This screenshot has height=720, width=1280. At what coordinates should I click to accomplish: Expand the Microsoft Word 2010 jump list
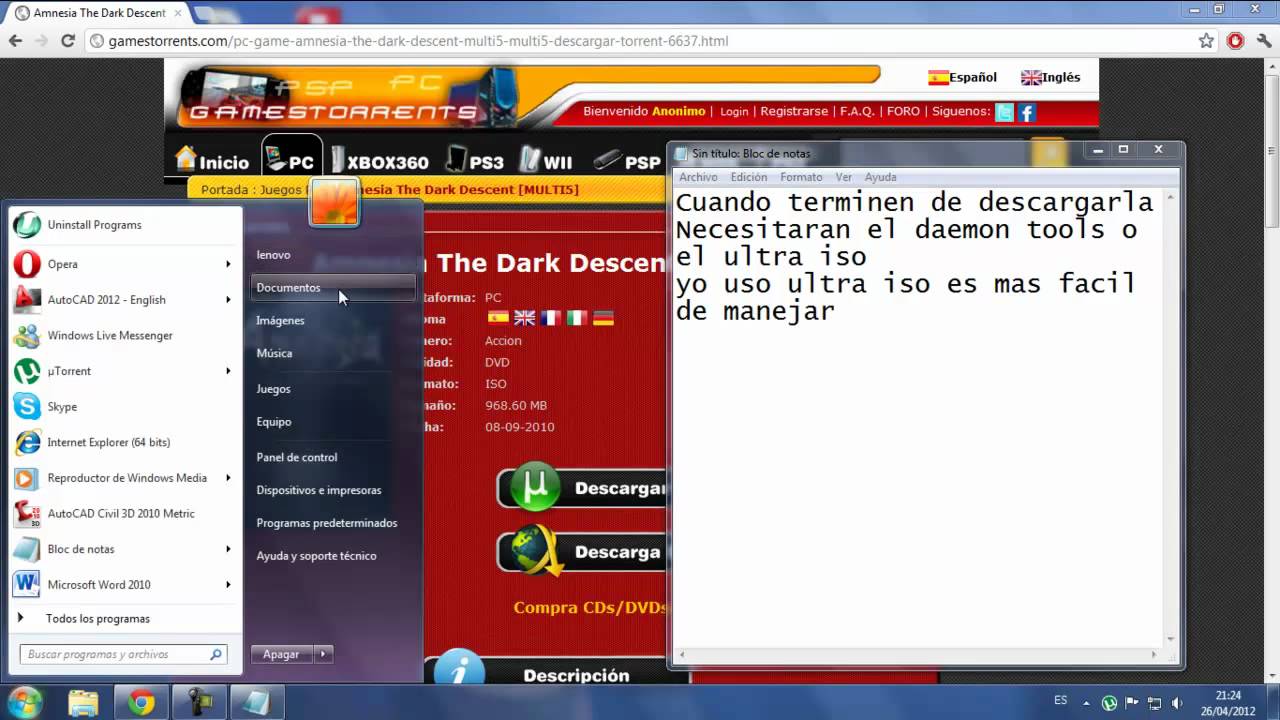point(228,585)
